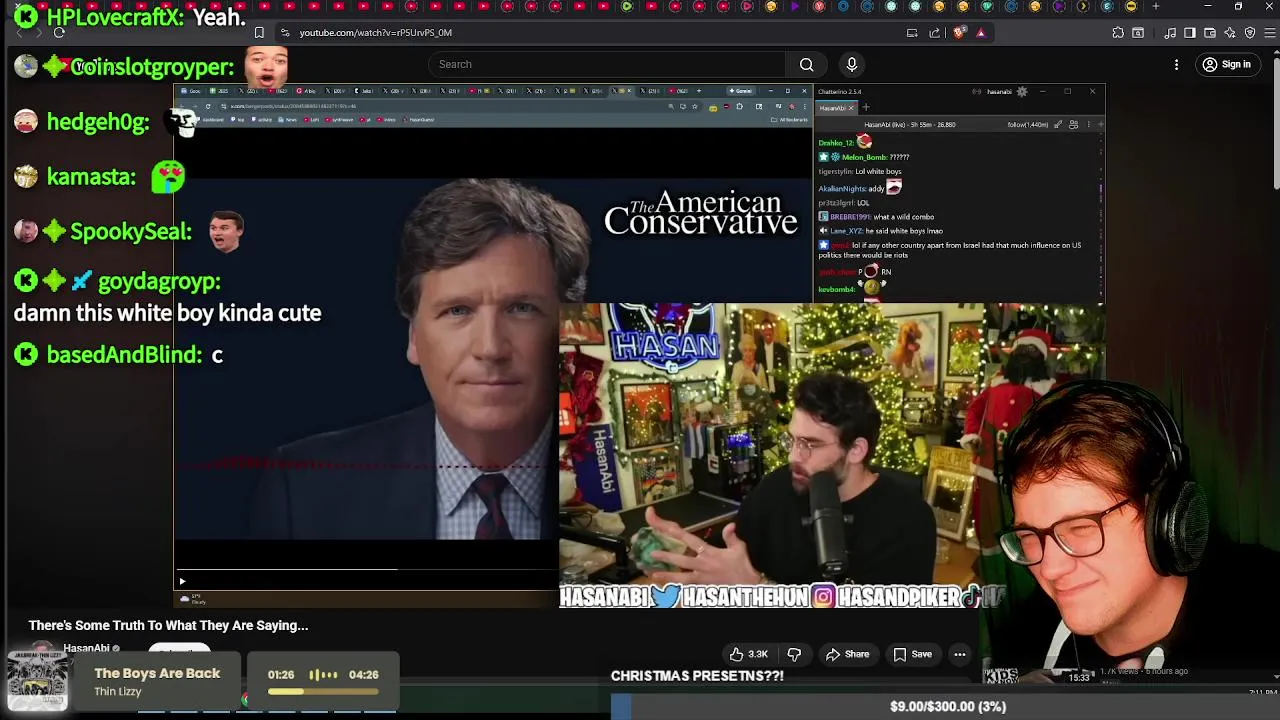1280x720 pixels.
Task: Click the YouTube magnifier search button
Action: pos(806,65)
